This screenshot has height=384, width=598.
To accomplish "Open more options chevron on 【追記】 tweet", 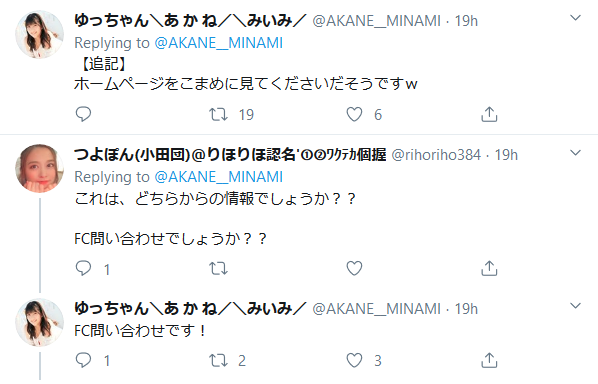I will 575,18.
